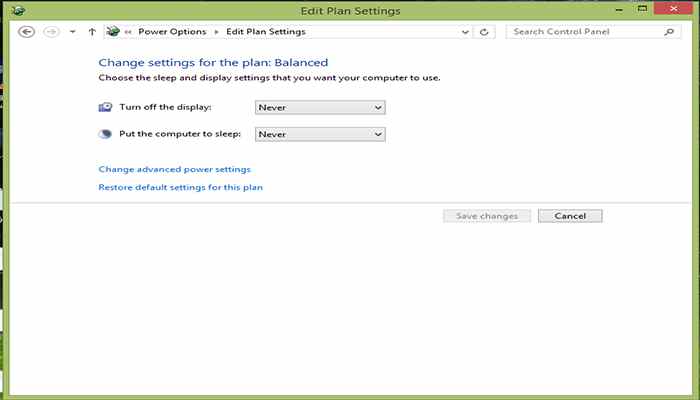Click Restore default settings for this plan
Image resolution: width=700 pixels, height=400 pixels.
(180, 187)
